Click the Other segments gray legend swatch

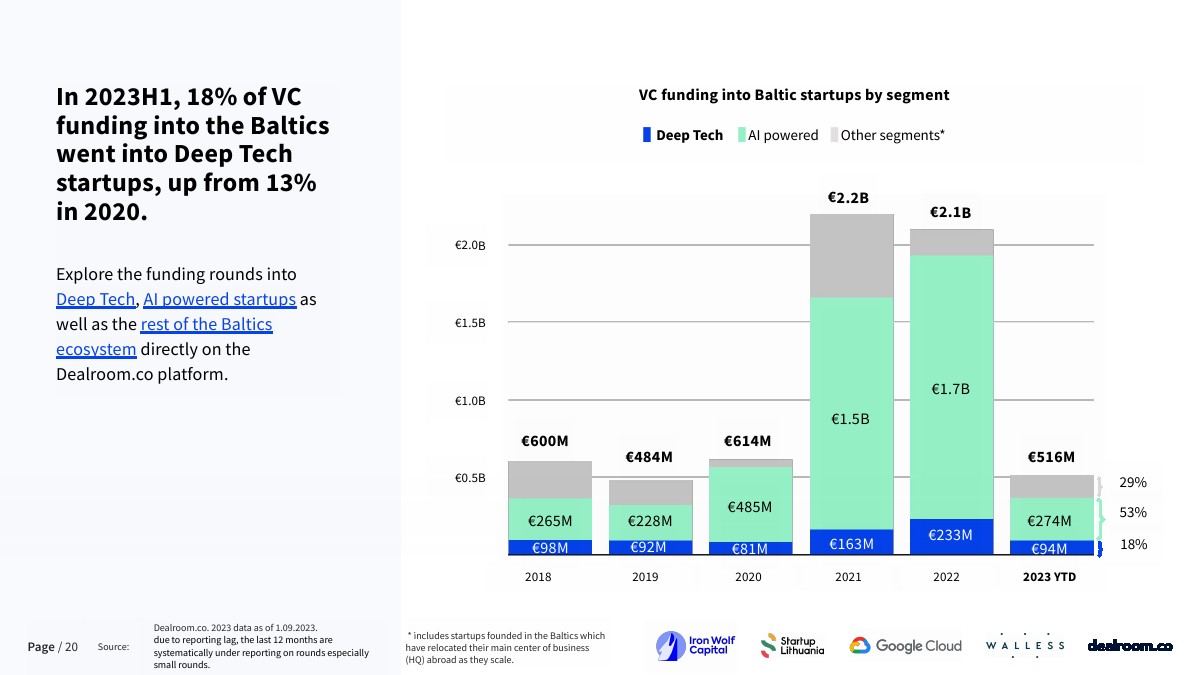[x=834, y=135]
